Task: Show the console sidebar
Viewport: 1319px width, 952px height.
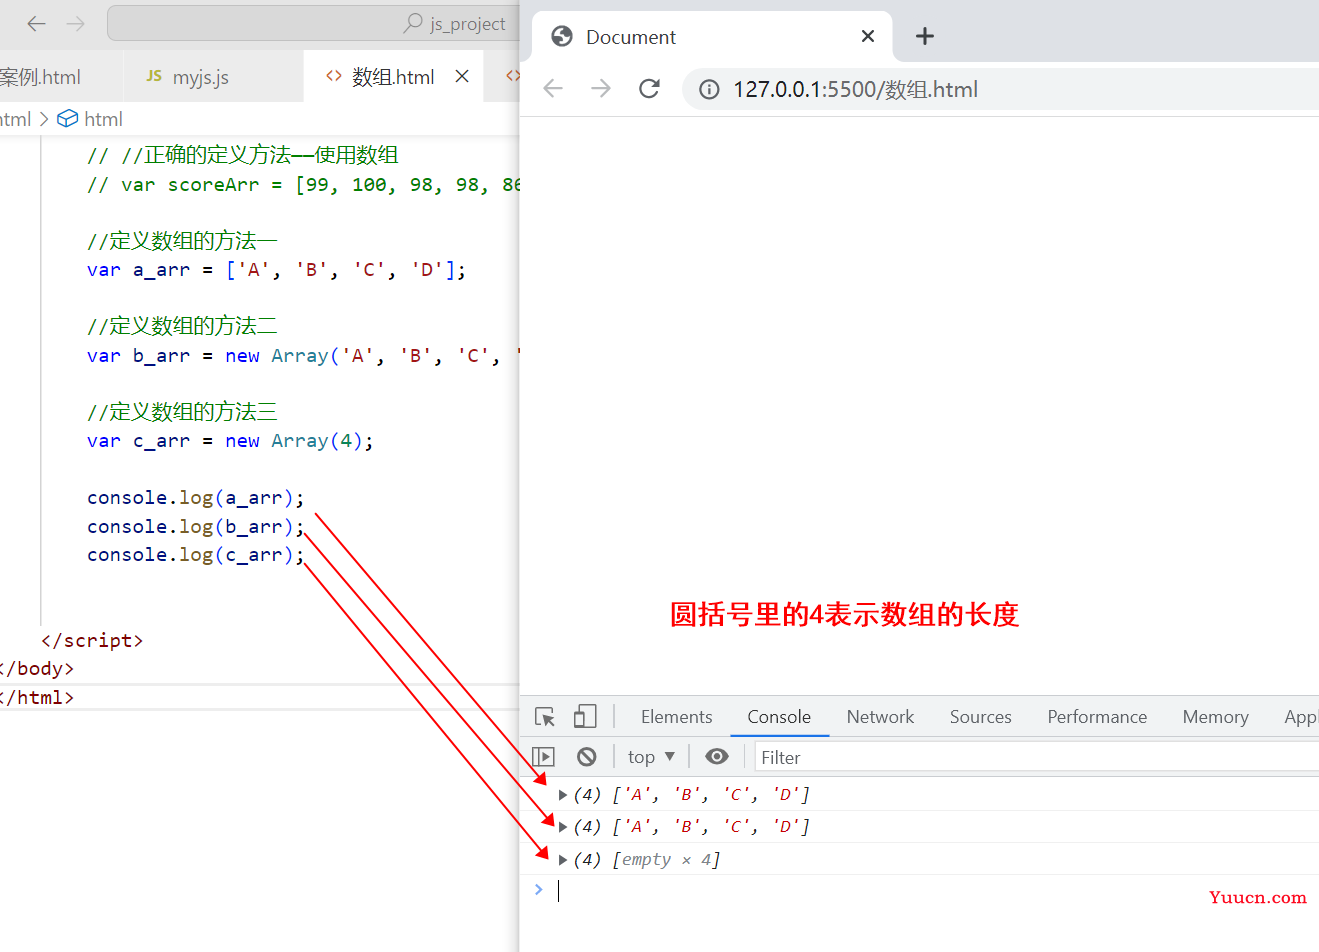Action: pos(544,757)
